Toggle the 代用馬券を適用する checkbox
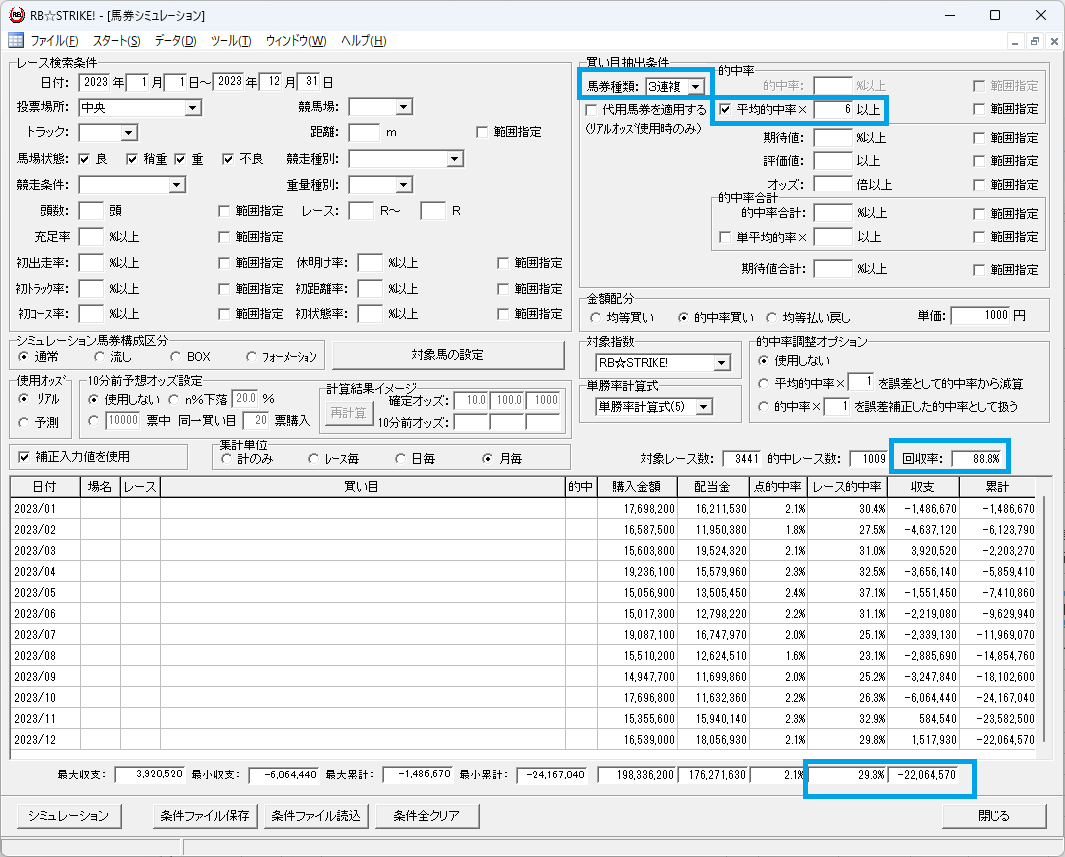The width and height of the screenshot is (1065, 857). pyautogui.click(x=592, y=109)
